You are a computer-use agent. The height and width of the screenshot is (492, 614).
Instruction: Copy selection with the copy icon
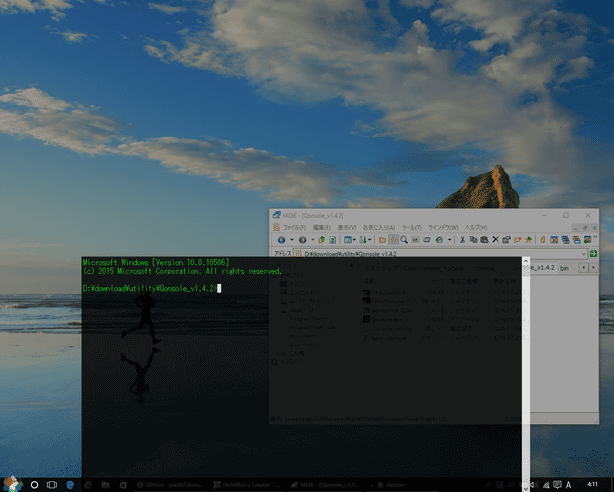[473, 240]
